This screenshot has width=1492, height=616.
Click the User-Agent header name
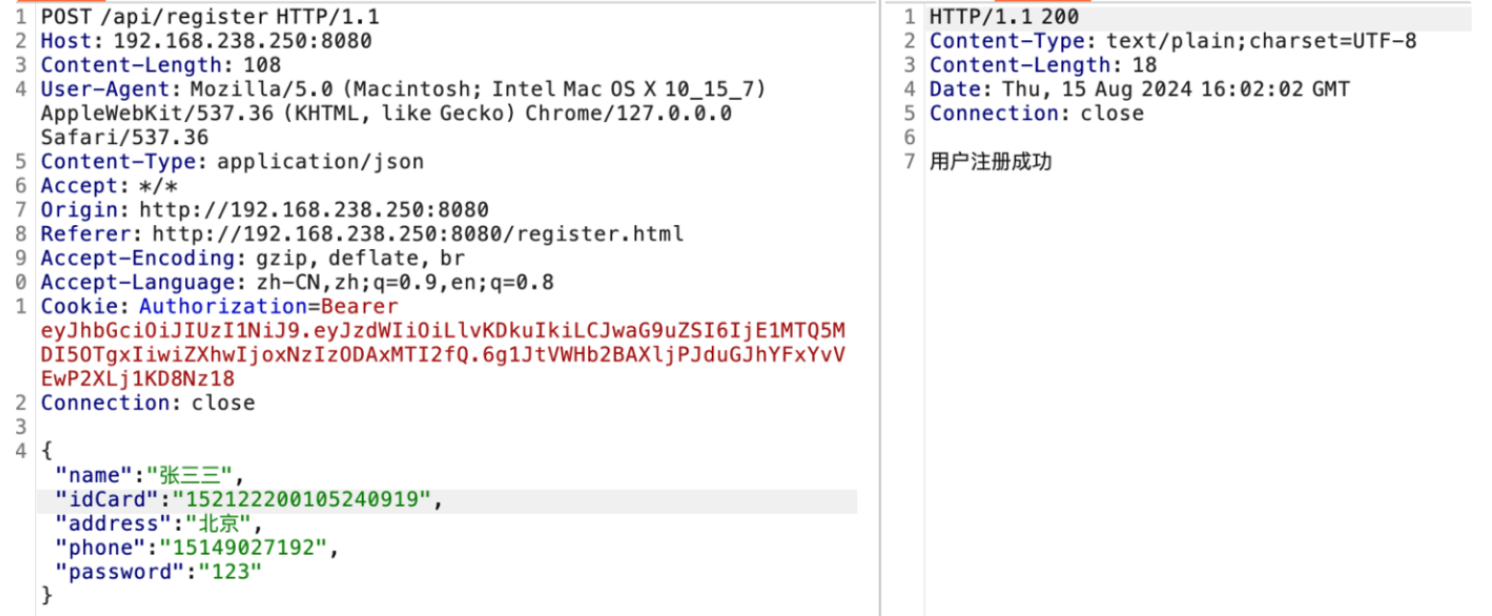coord(94,89)
